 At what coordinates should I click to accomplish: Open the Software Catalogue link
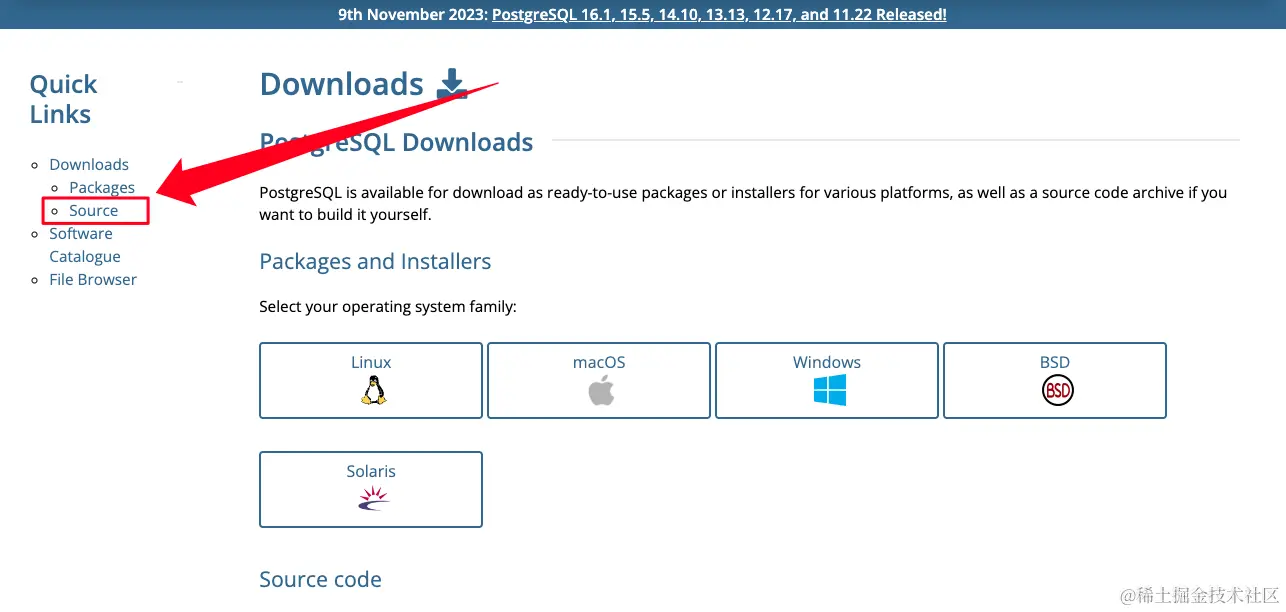pos(85,245)
